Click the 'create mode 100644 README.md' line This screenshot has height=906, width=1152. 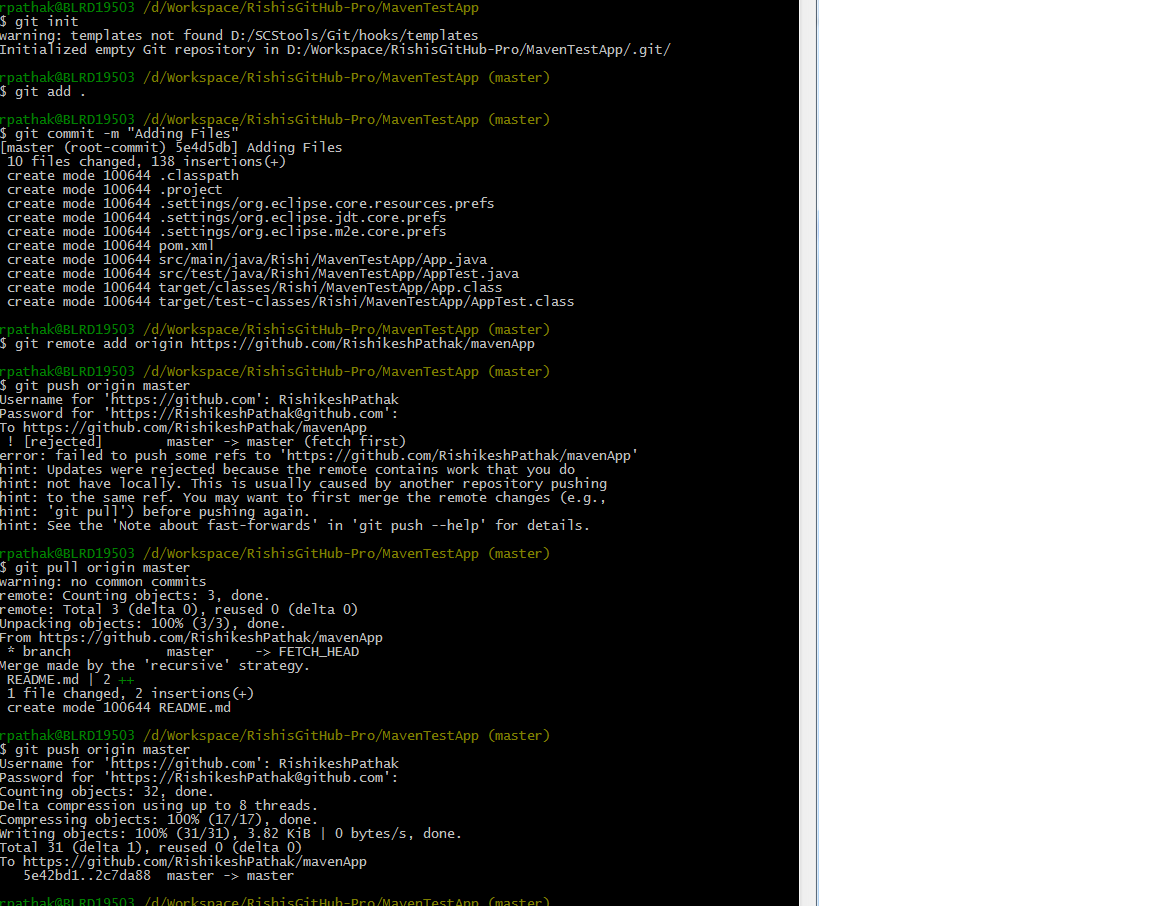tap(119, 707)
